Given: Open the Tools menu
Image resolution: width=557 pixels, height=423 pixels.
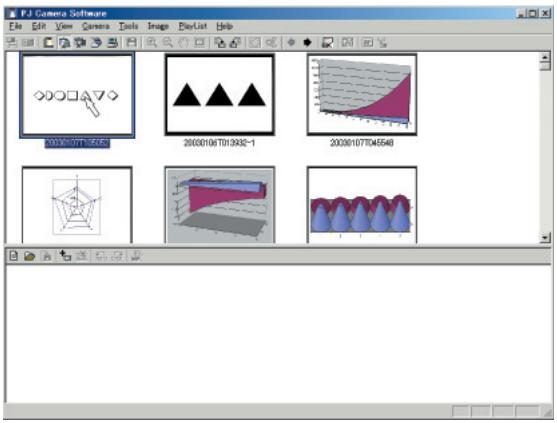Looking at the screenshot, I should [128, 26].
